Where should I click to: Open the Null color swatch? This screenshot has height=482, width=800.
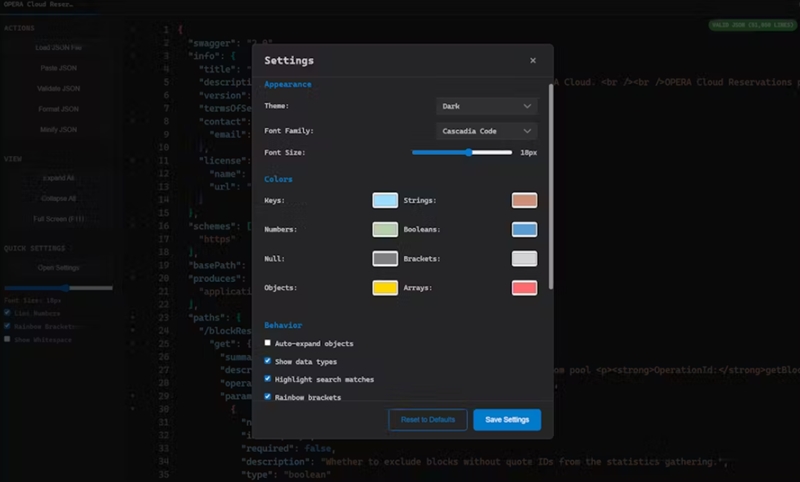coord(385,259)
